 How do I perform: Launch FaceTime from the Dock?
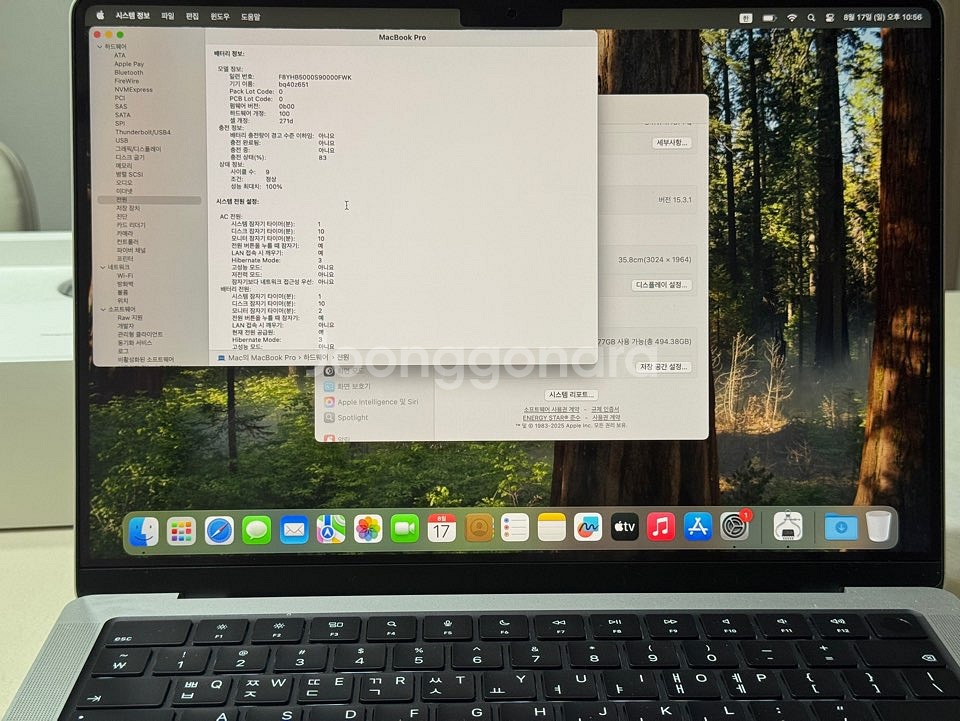[405, 528]
